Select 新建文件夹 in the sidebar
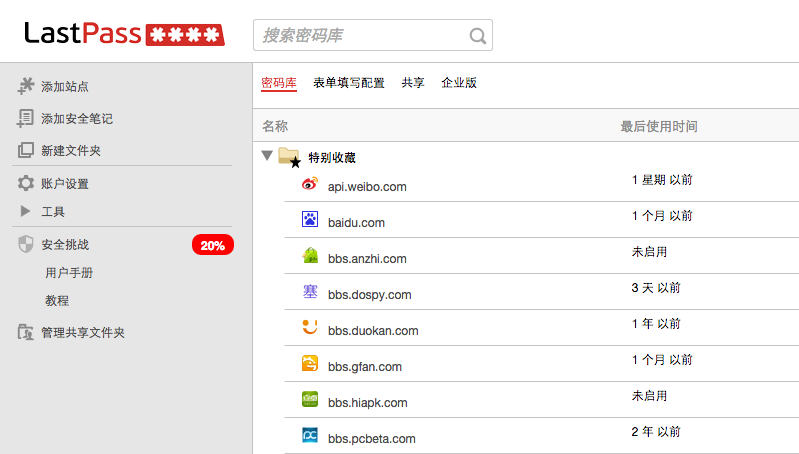The width and height of the screenshot is (799, 454). [x=71, y=151]
